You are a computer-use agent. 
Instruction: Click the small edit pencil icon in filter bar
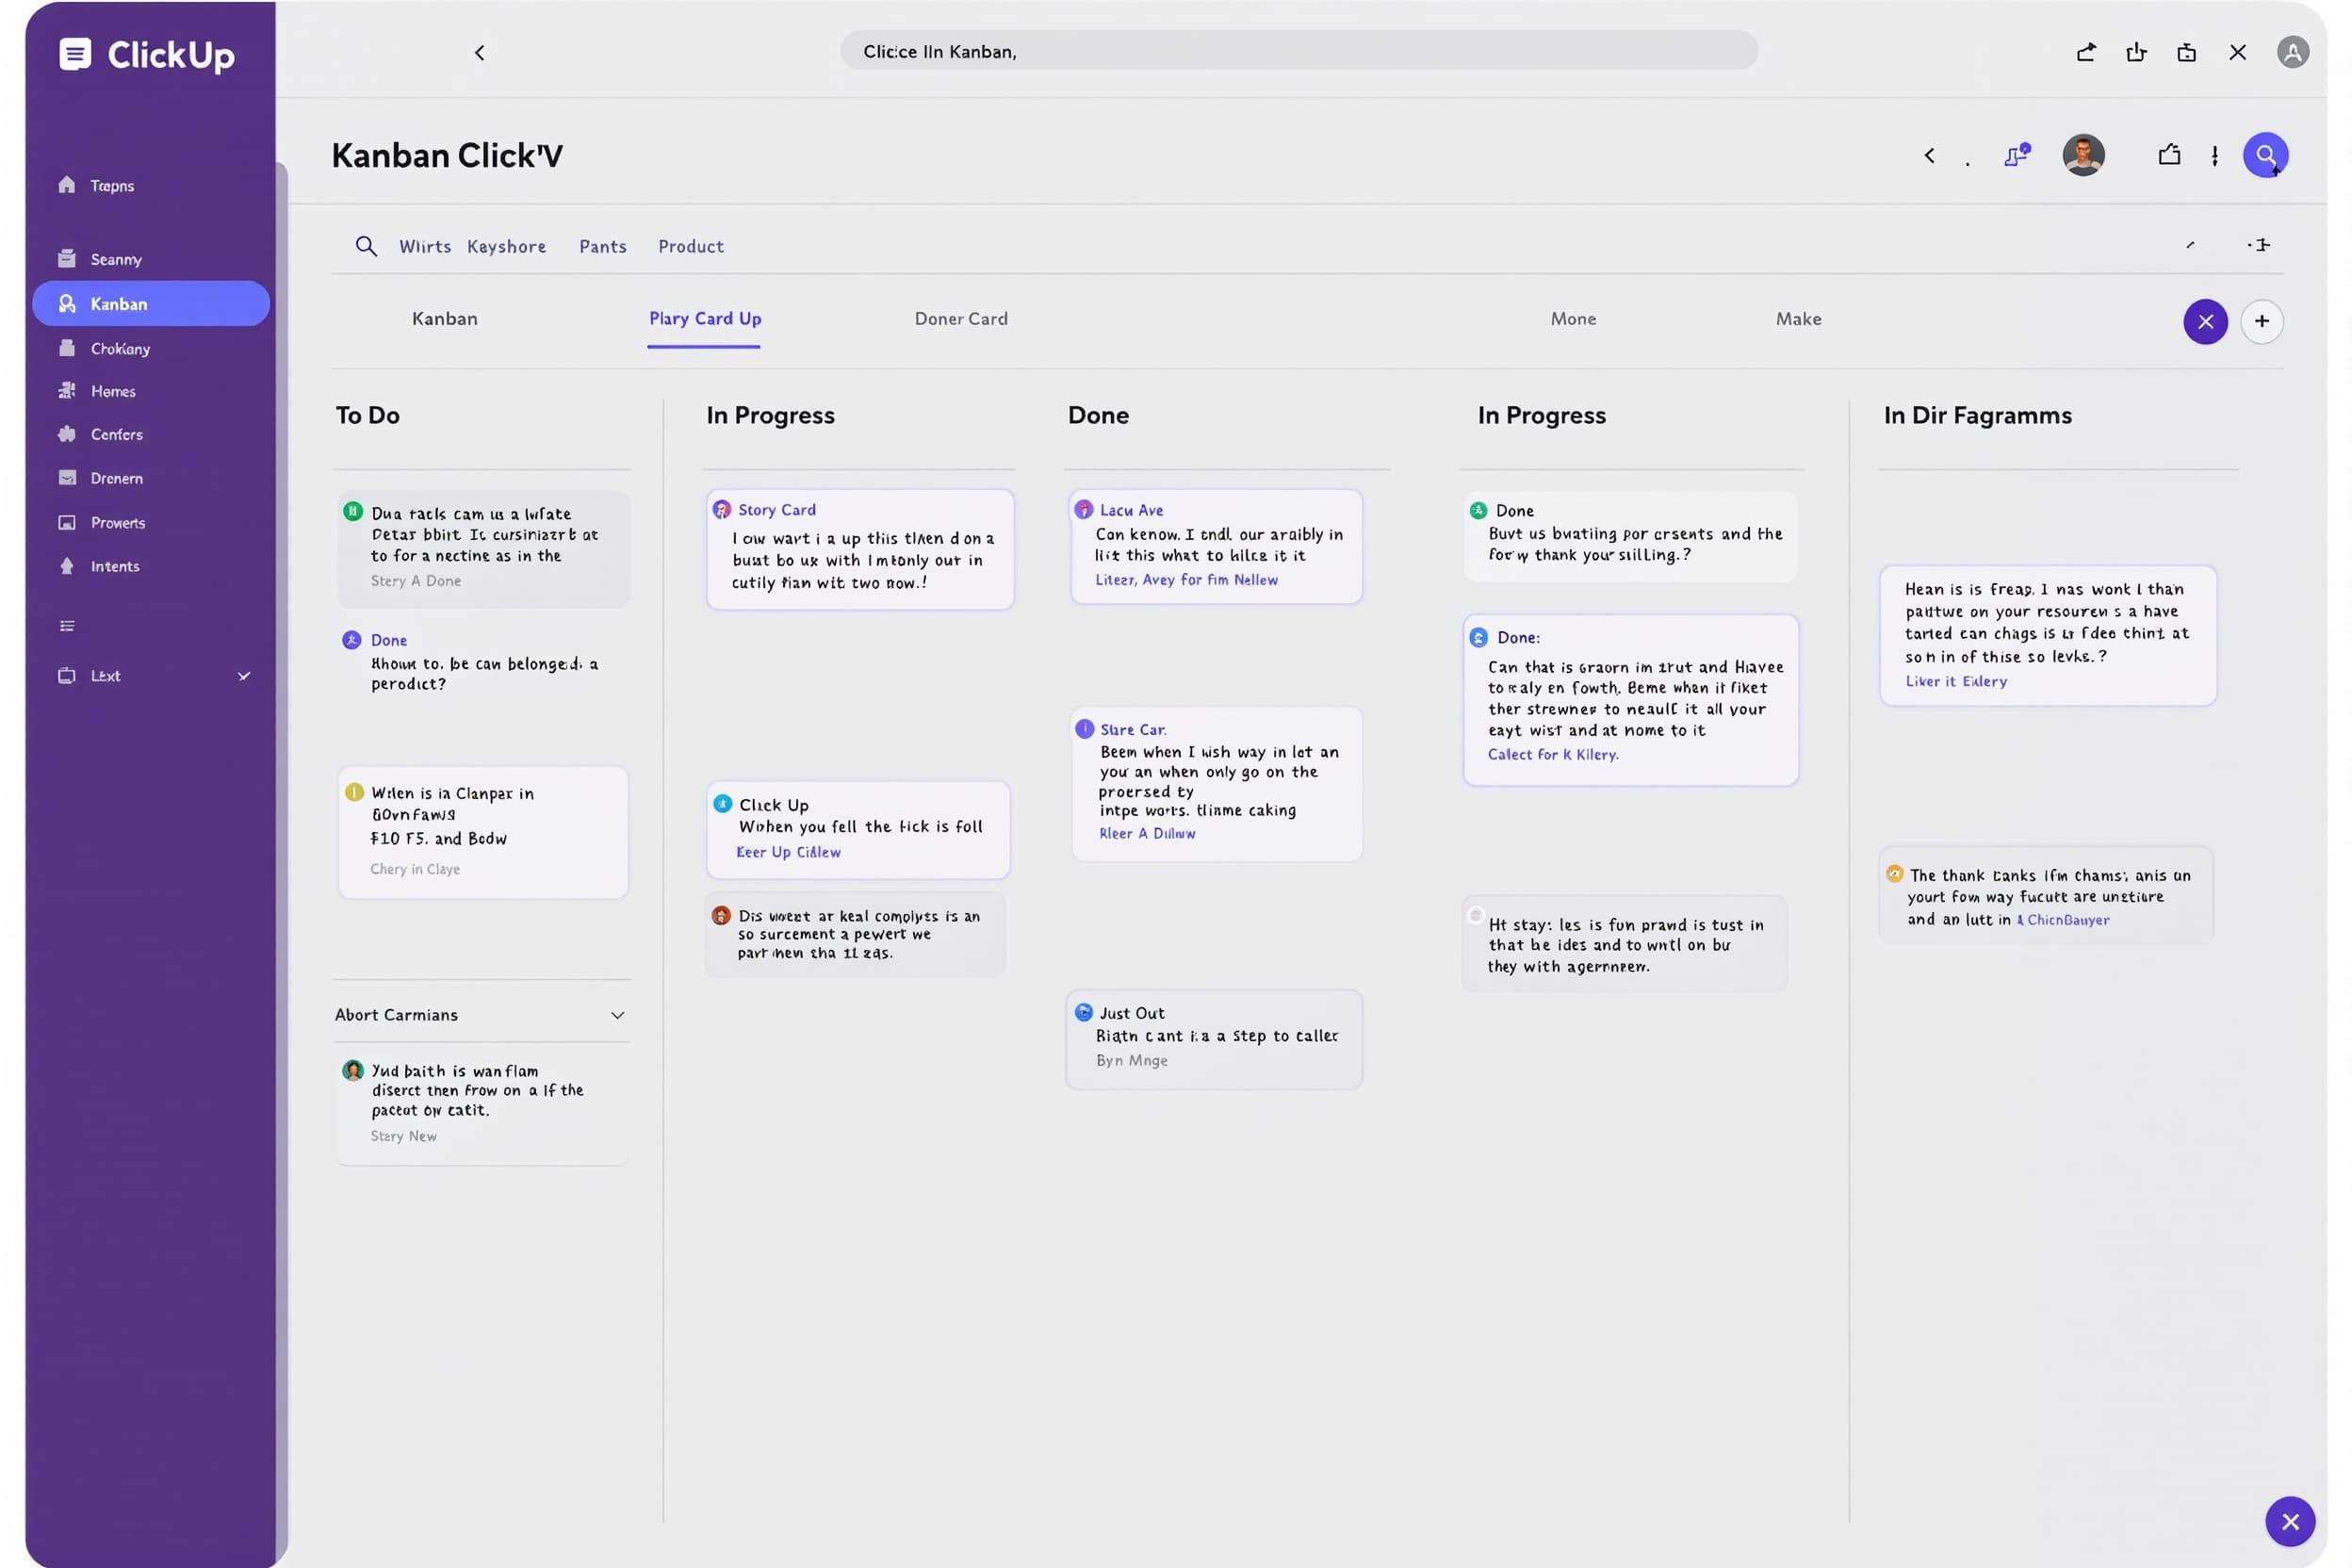(2190, 245)
